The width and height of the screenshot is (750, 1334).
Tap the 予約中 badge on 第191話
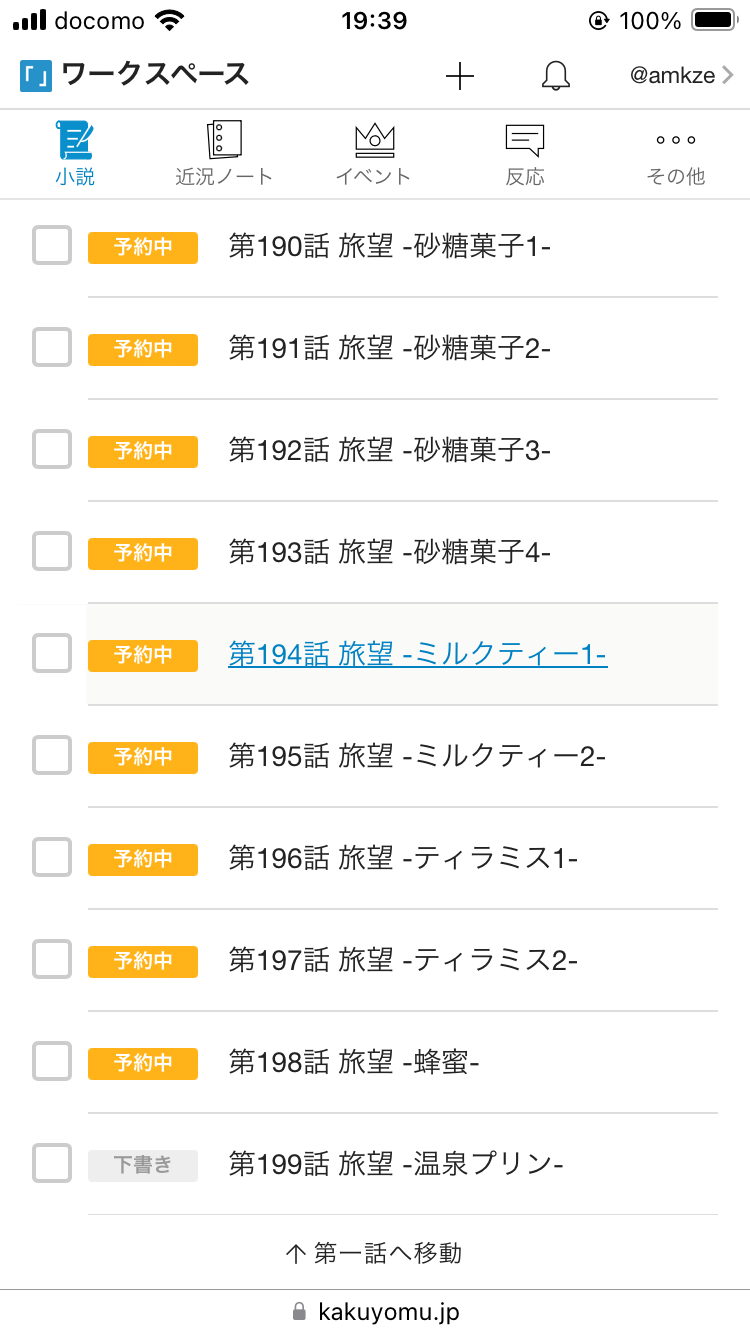coord(143,349)
